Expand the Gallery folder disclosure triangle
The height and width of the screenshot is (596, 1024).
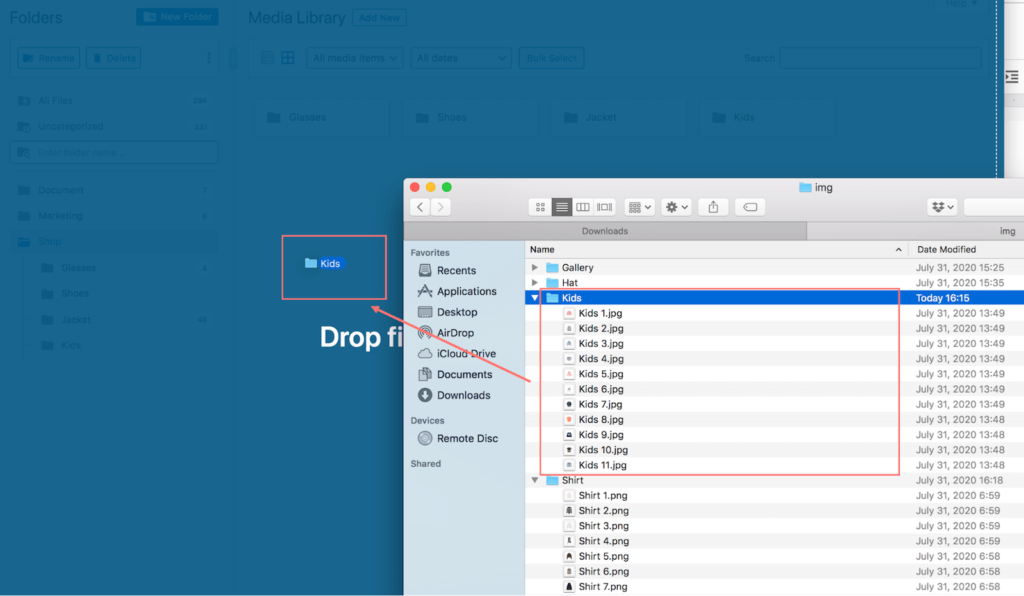[x=535, y=268]
